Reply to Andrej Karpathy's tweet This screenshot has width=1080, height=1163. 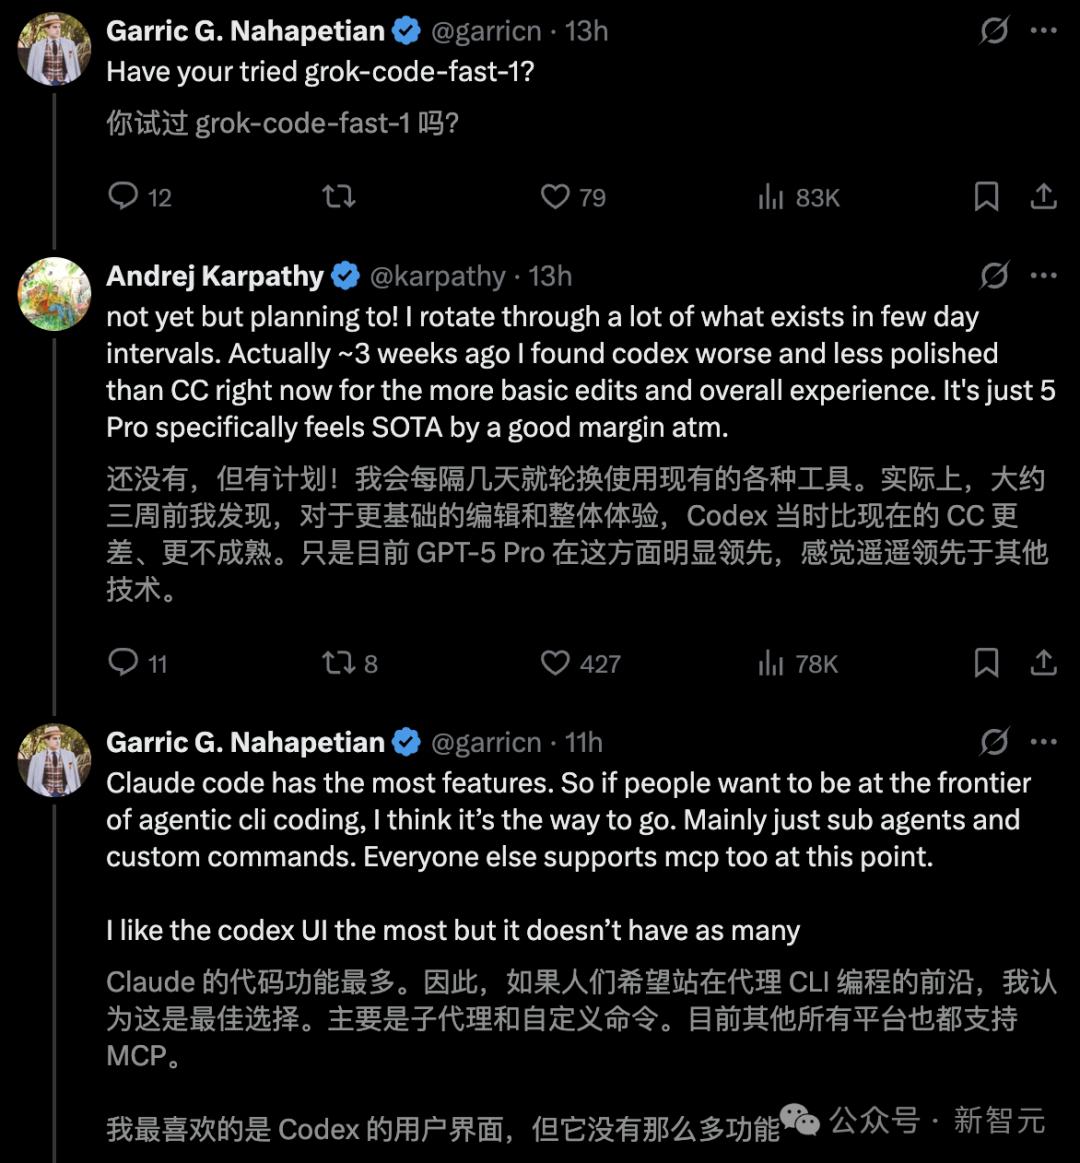123,662
